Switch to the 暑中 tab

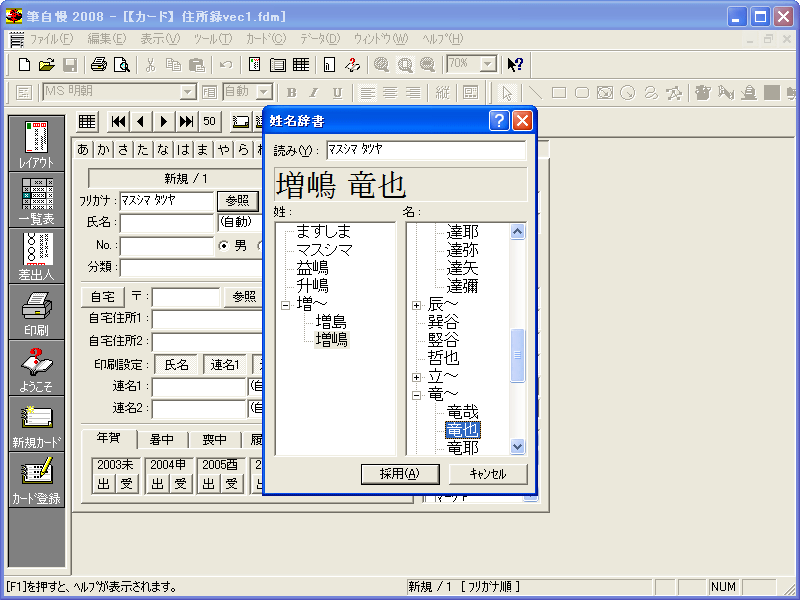click(x=162, y=439)
